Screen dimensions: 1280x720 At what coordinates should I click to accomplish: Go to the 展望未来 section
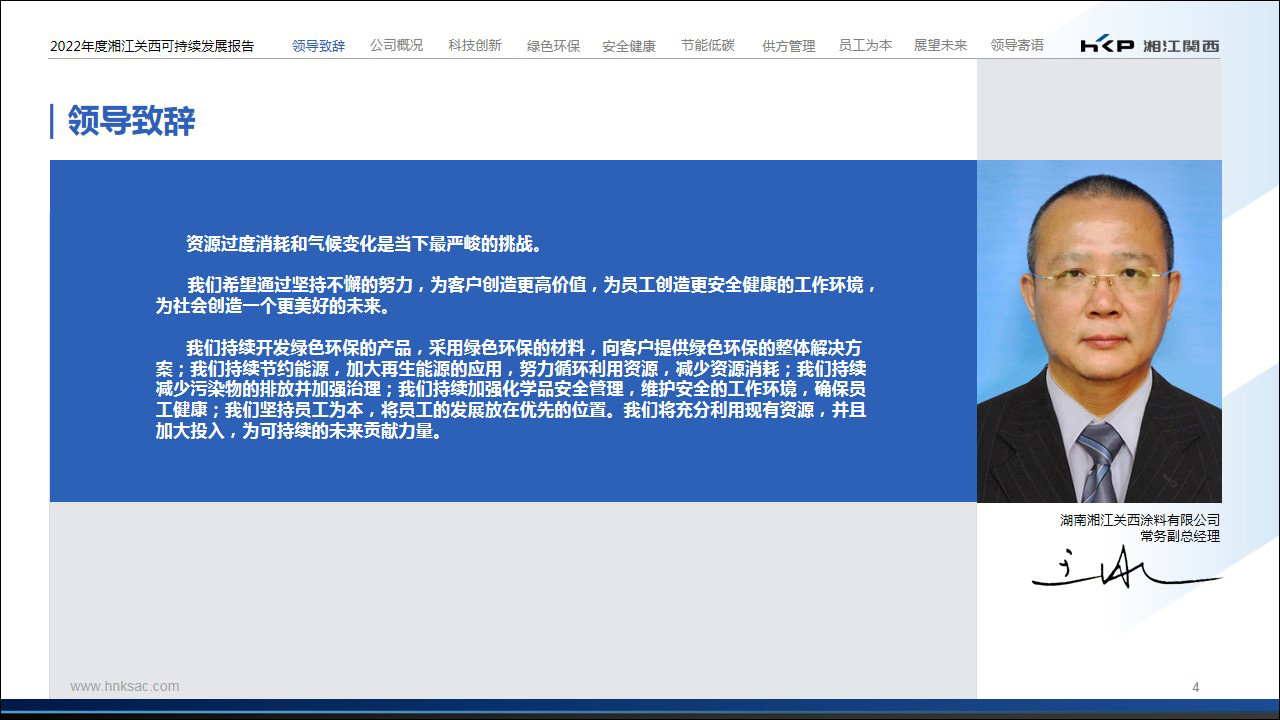pyautogui.click(x=940, y=46)
